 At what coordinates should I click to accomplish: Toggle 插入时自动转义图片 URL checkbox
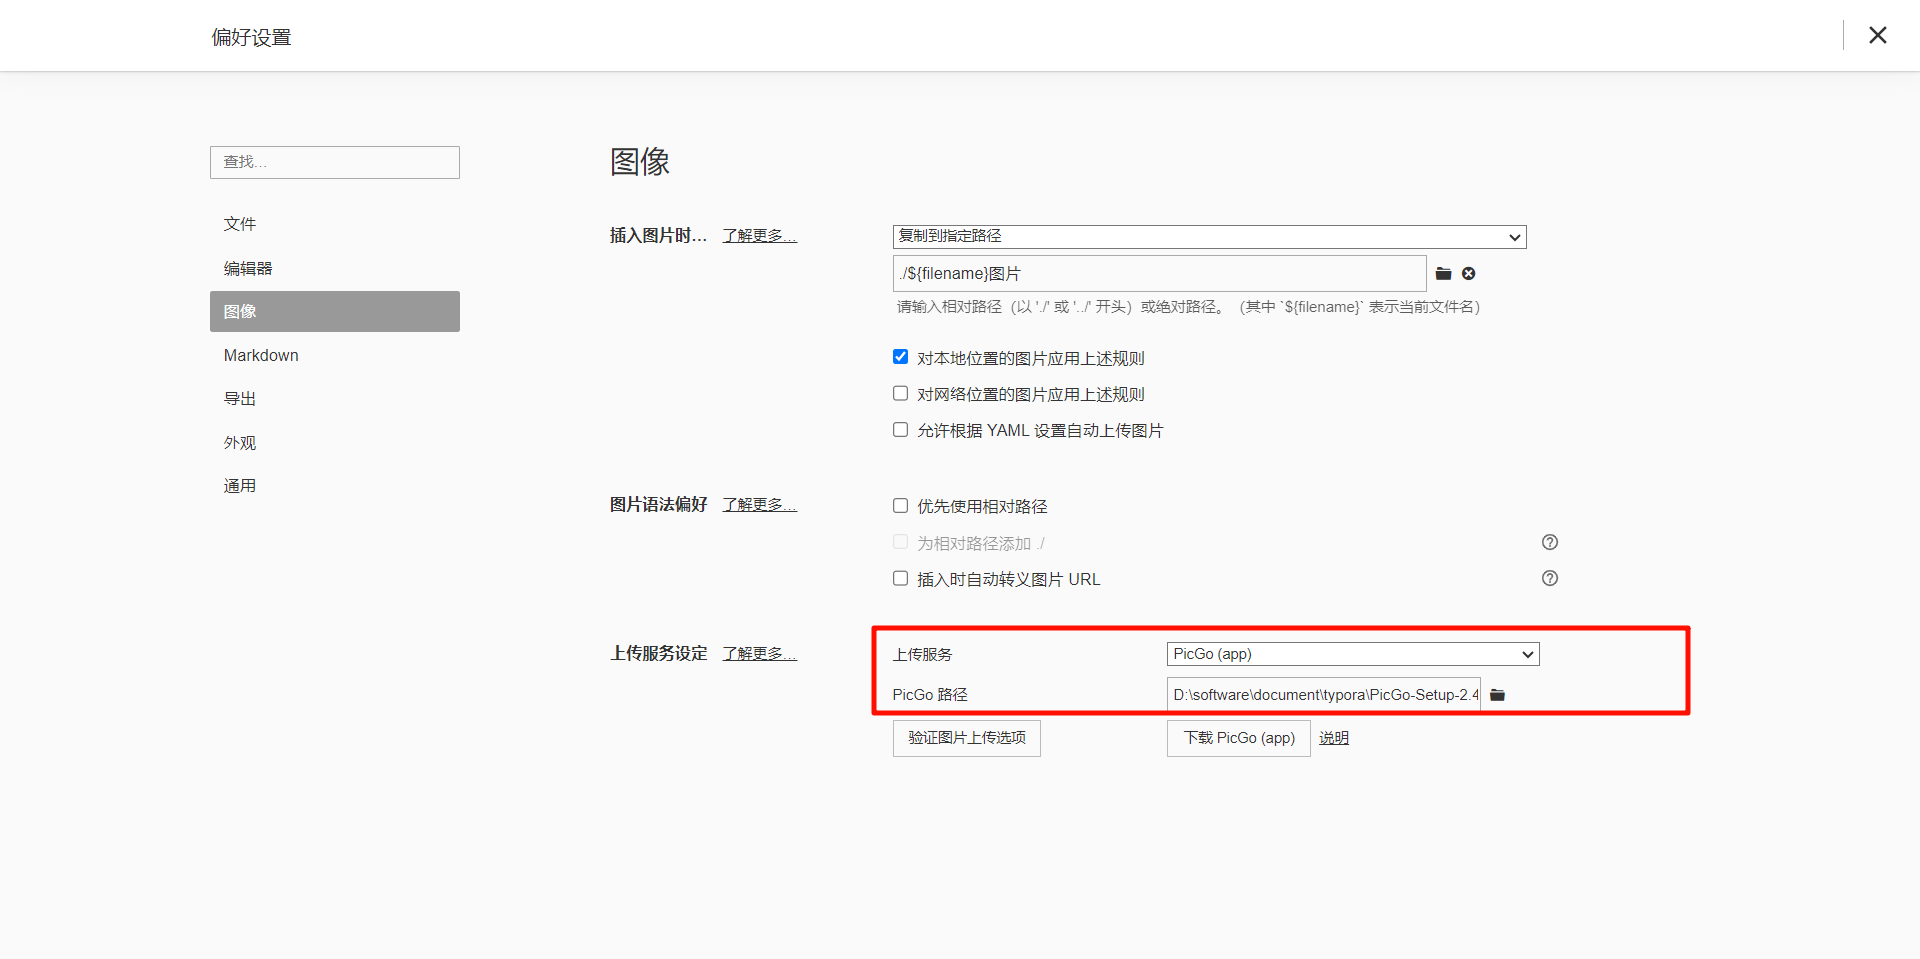click(900, 578)
